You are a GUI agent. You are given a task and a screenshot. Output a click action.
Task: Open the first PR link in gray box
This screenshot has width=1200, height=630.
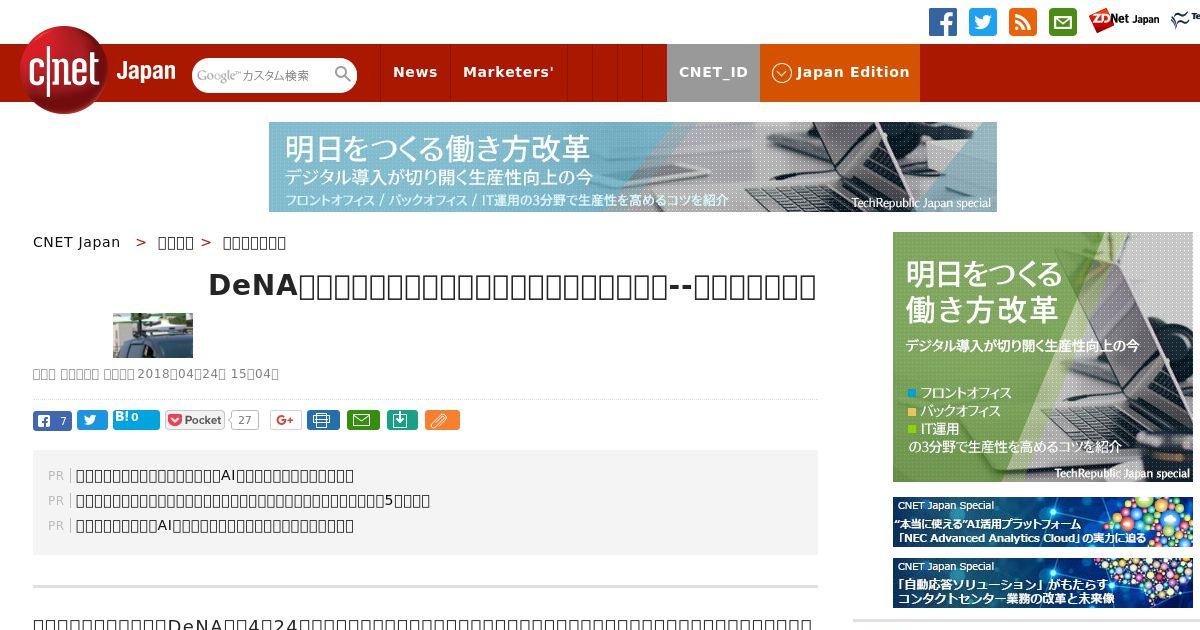coord(215,476)
